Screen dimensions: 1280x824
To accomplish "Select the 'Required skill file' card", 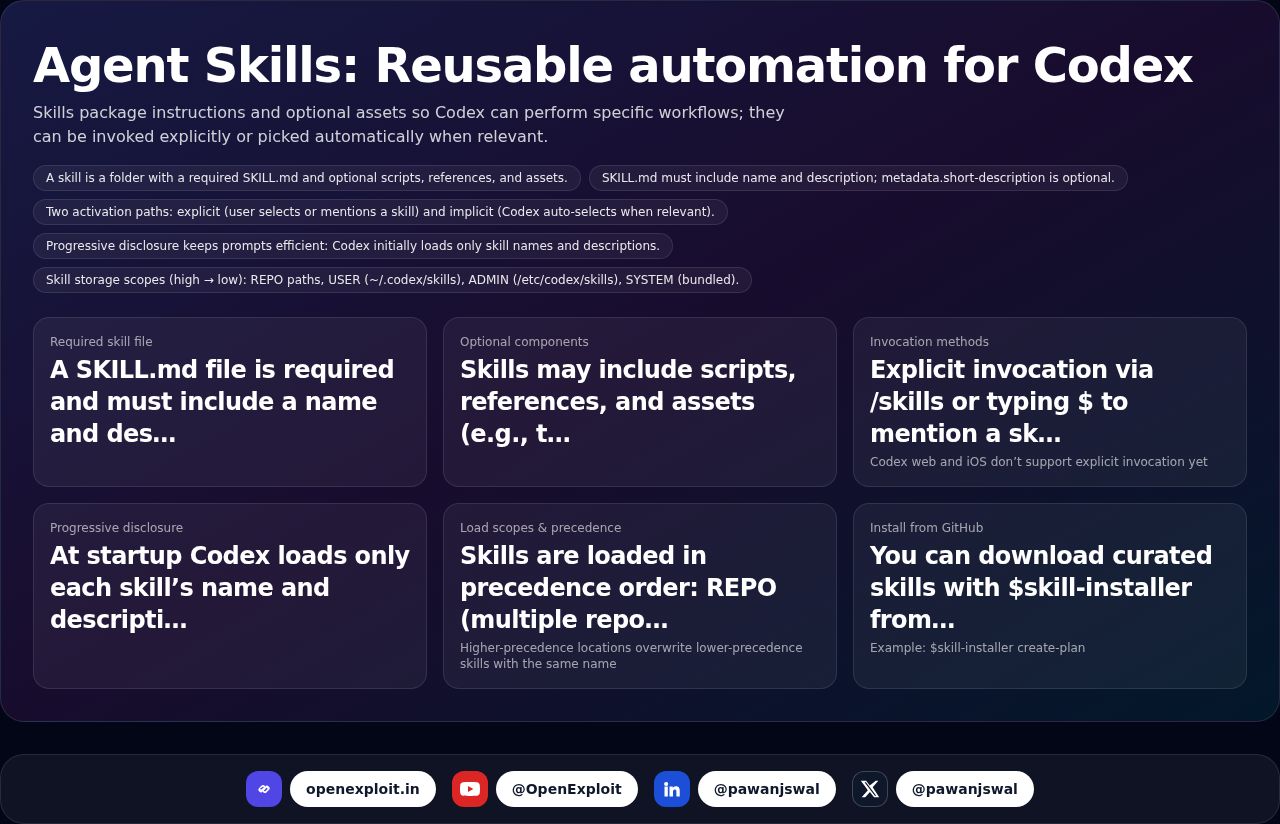I will click(230, 402).
